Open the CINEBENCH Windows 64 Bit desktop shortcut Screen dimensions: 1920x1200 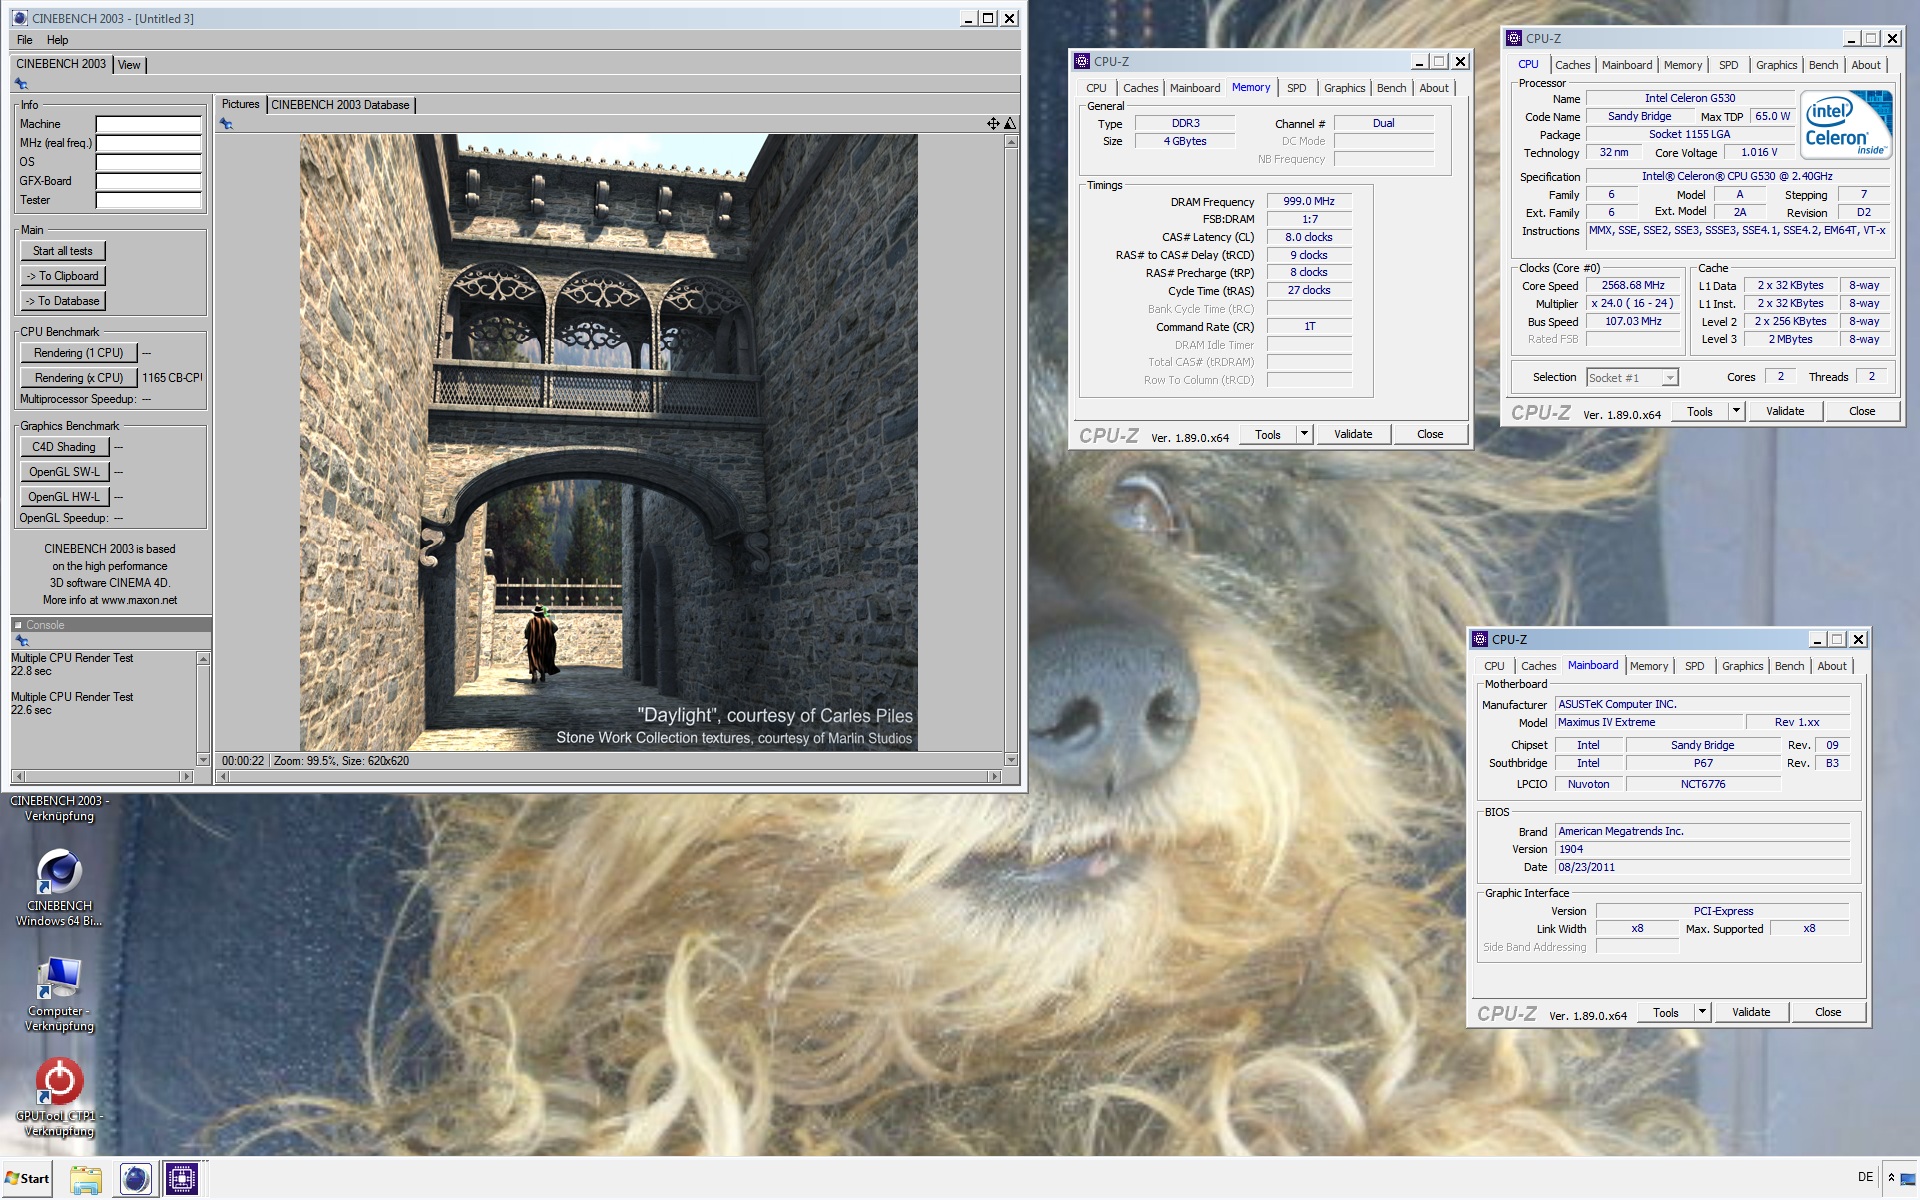[x=59, y=886]
